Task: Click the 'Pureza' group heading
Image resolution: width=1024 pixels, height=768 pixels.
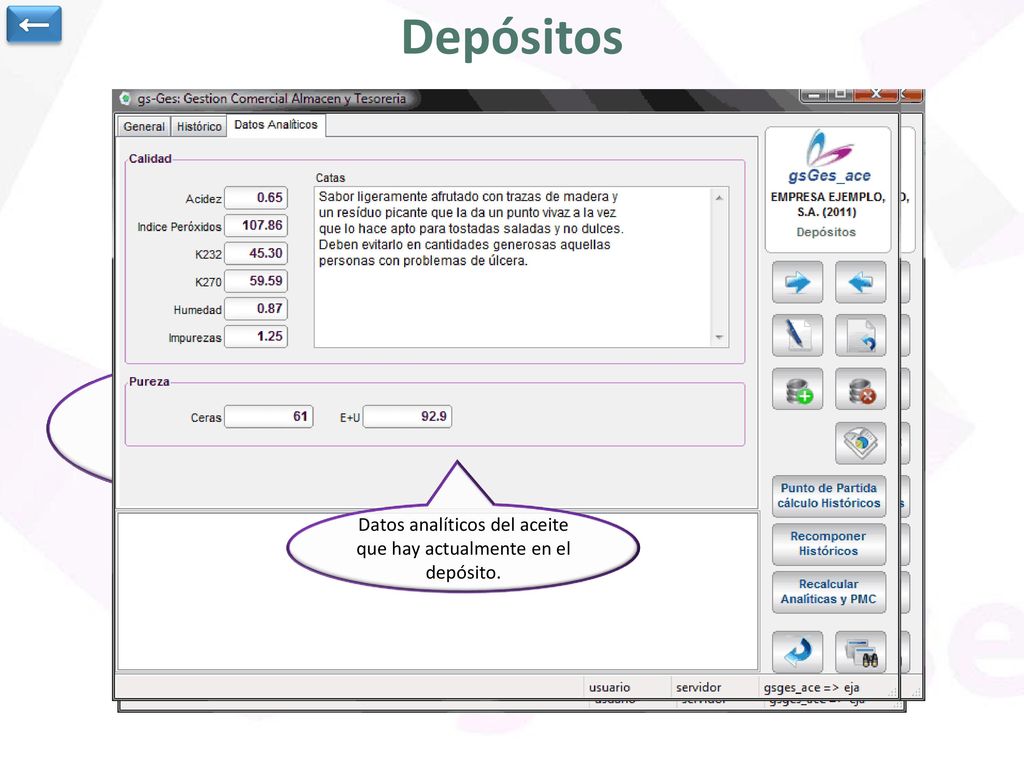Action: click(149, 381)
